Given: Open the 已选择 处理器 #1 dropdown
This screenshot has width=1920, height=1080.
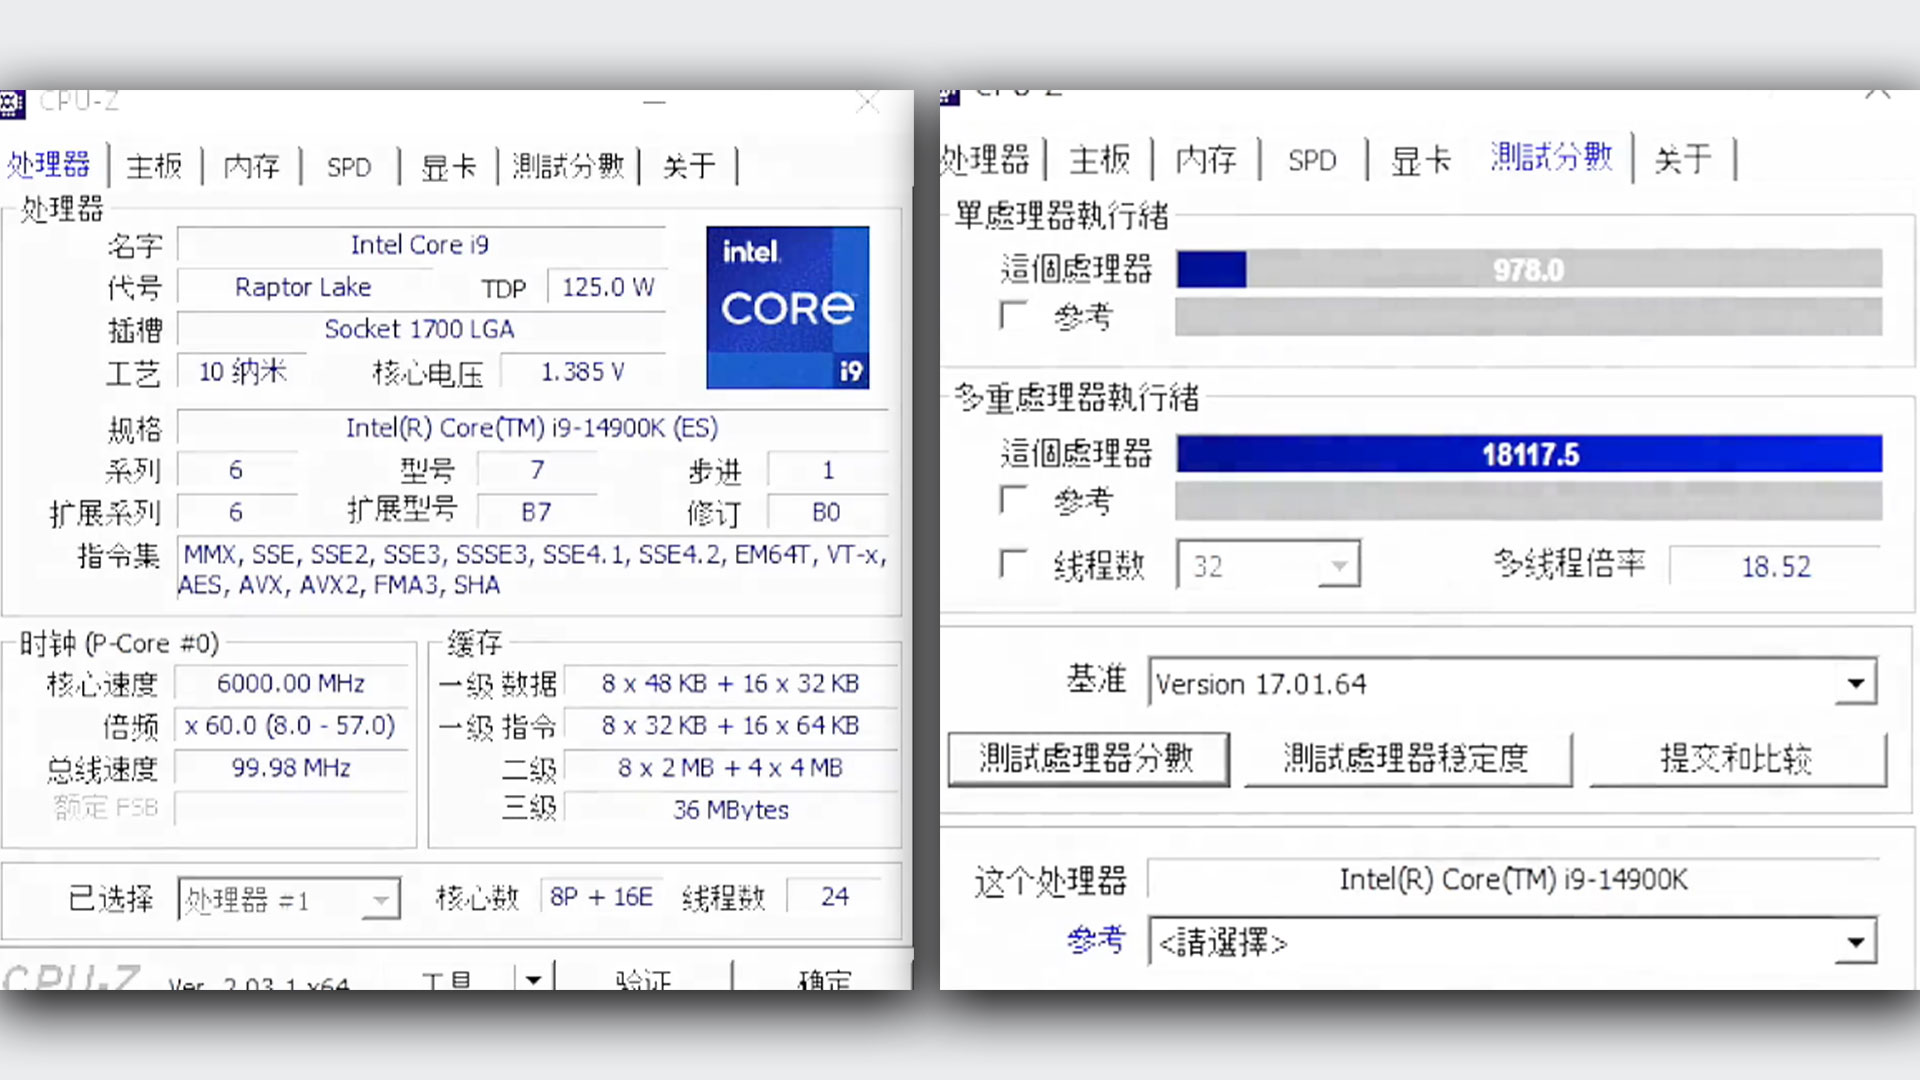Looking at the screenshot, I should [x=289, y=899].
